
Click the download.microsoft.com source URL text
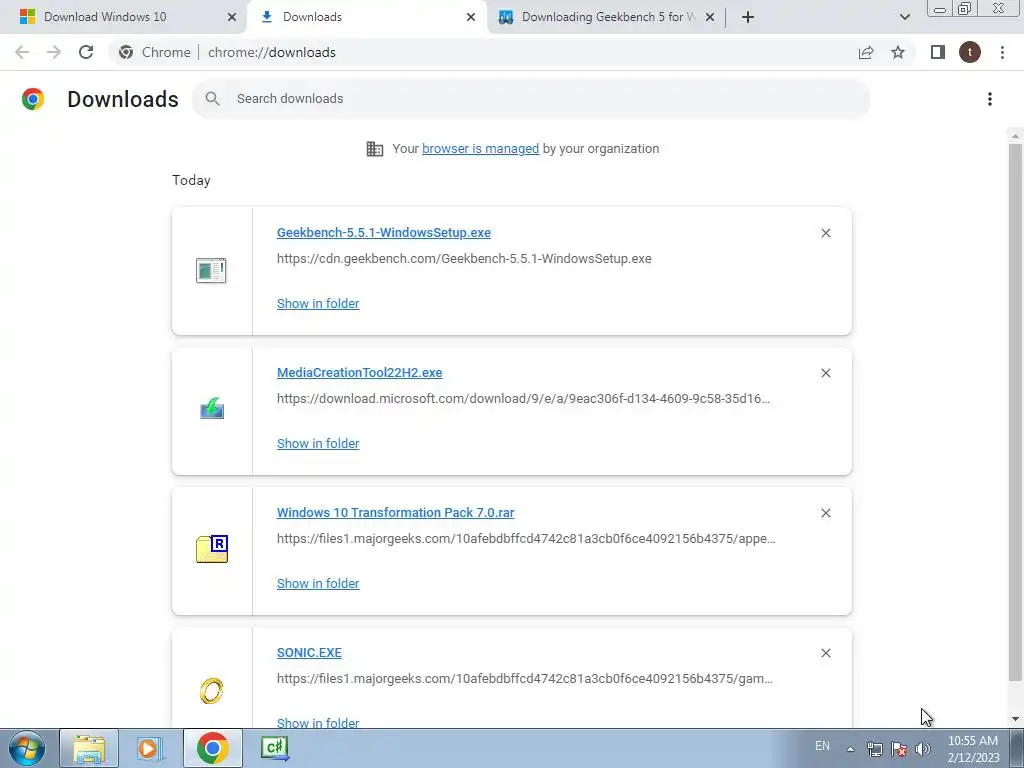coord(523,398)
